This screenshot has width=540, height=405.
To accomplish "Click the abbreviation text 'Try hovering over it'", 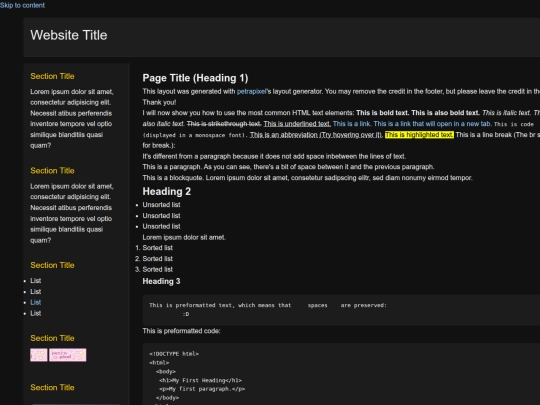I will [x=351, y=135].
